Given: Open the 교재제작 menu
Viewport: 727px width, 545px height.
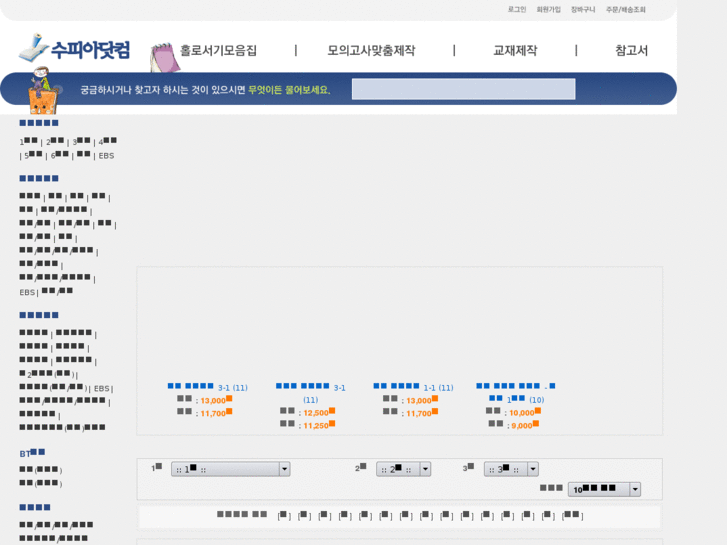Looking at the screenshot, I should click(x=515, y=50).
